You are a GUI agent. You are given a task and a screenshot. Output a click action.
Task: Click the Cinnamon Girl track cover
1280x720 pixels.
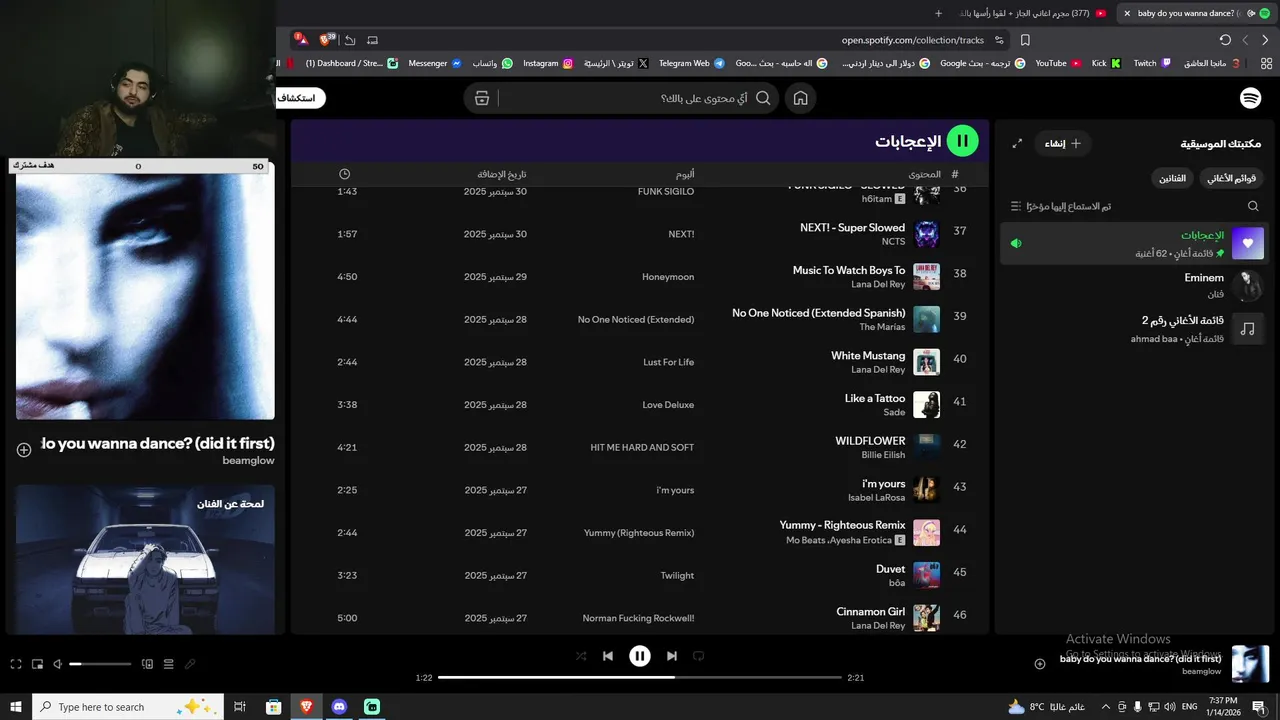[927, 618]
